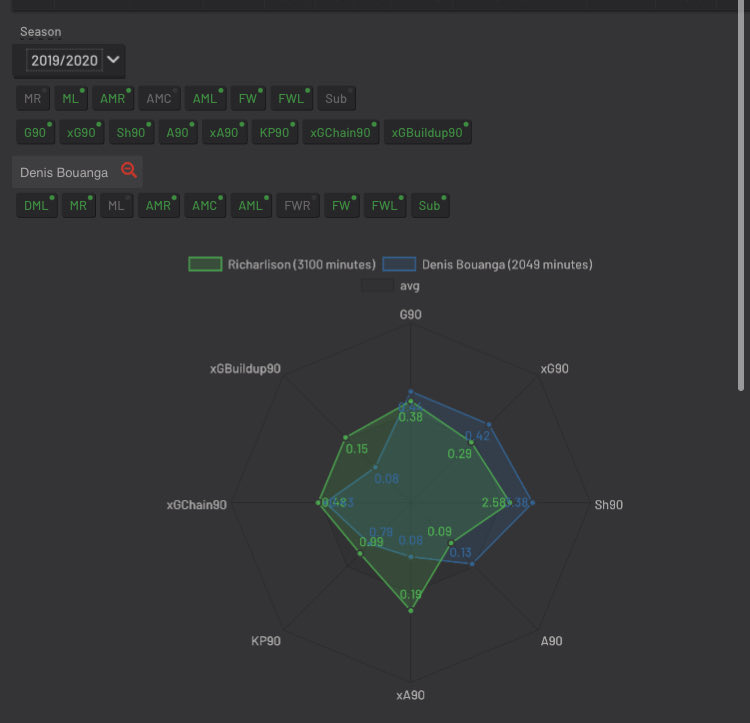This screenshot has height=723, width=750.
Task: Toggle MR position in Denis Bouanga's row
Action: [x=79, y=206]
